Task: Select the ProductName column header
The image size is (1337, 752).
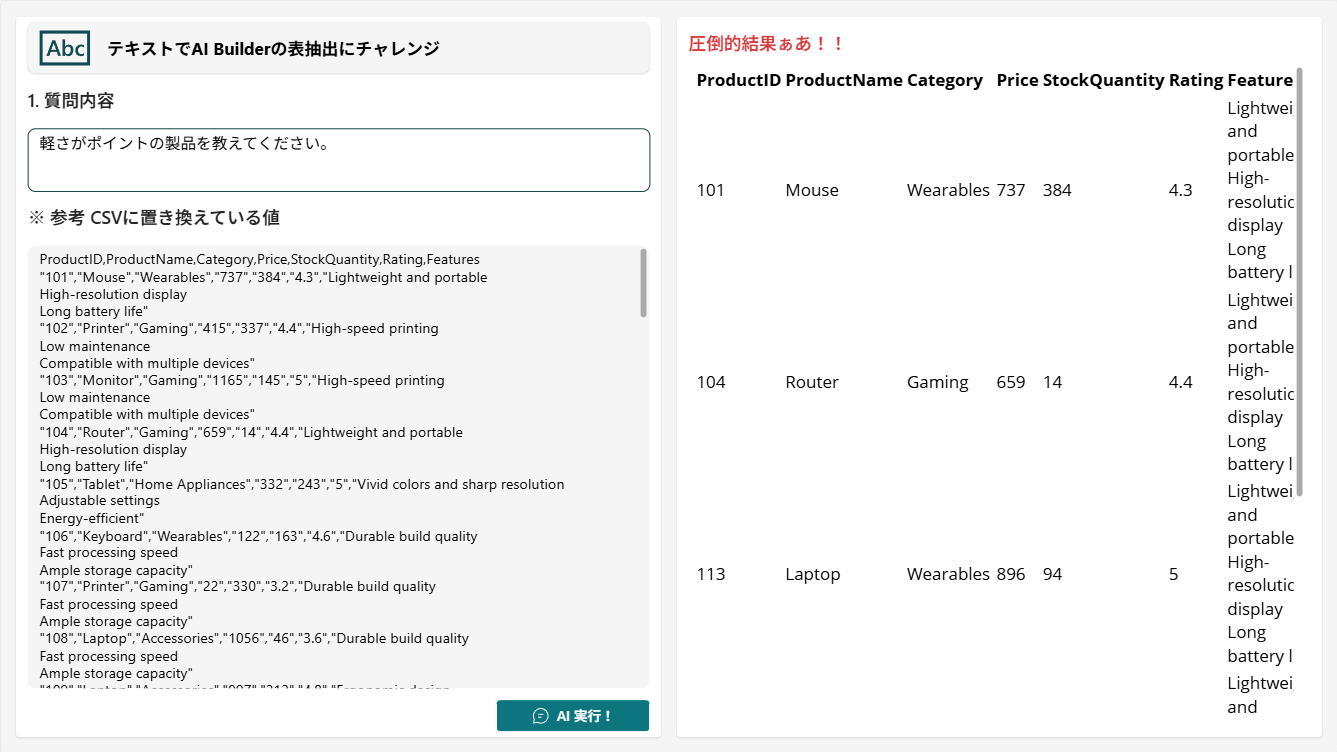Action: (x=844, y=80)
